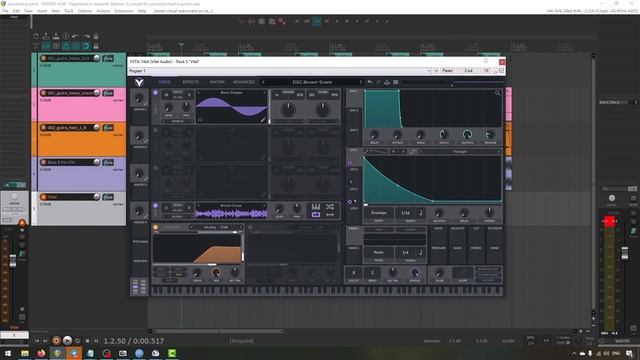640x360 pixels.
Task: Click the save preset icon in Vital
Action: point(387,82)
